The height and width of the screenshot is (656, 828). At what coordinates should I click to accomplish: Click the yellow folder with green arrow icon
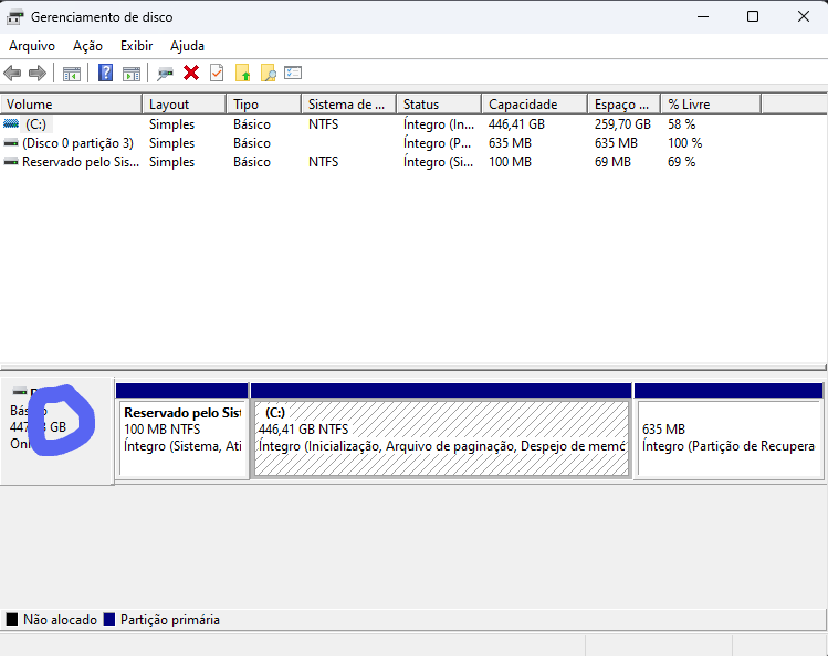242,72
